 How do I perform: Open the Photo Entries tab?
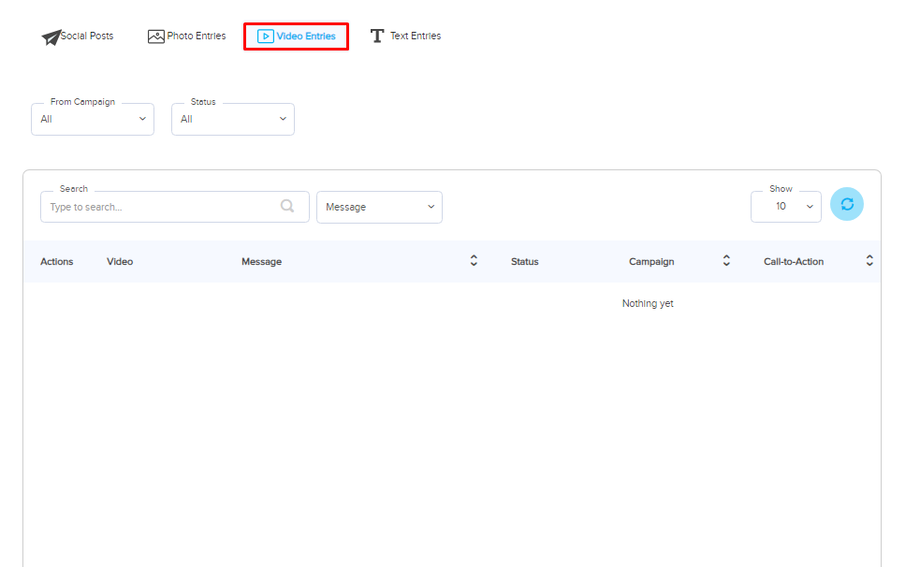pos(196,36)
